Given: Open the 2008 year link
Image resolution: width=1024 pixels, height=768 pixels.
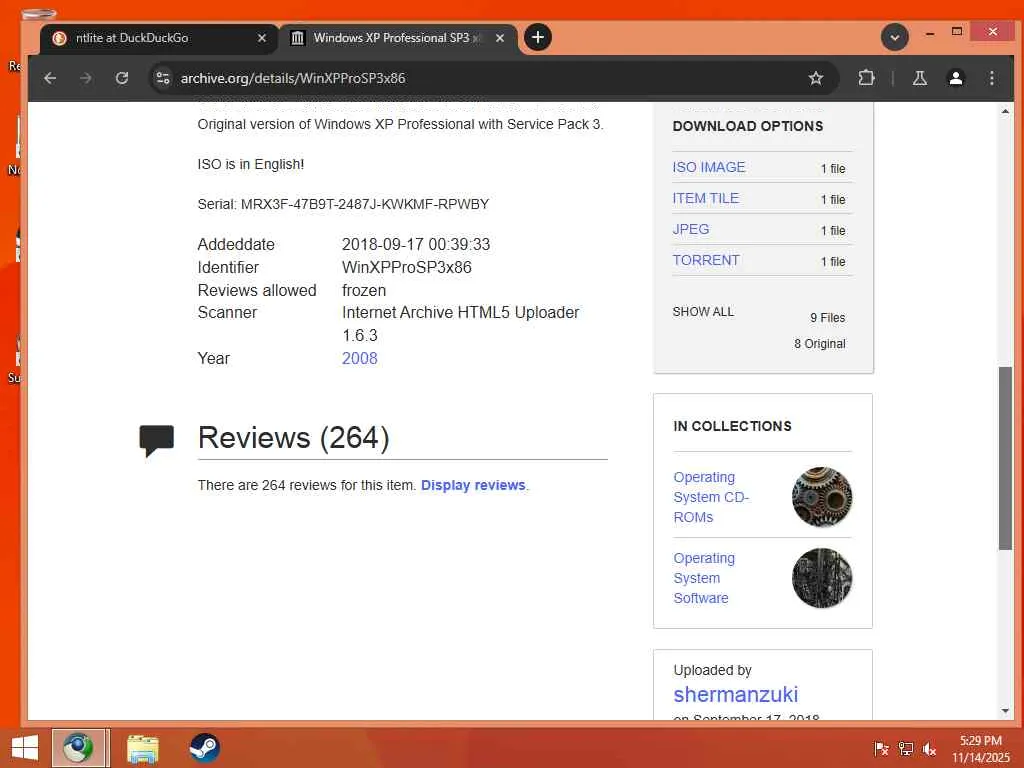Looking at the screenshot, I should 360,358.
